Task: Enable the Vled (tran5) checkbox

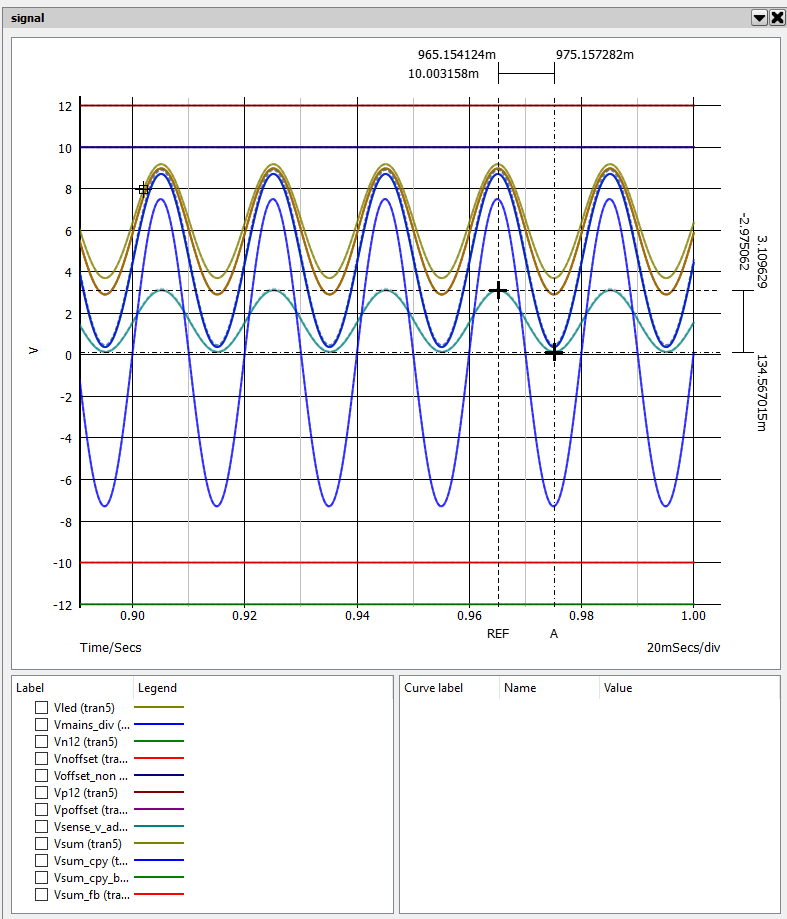Action: pyautogui.click(x=42, y=707)
